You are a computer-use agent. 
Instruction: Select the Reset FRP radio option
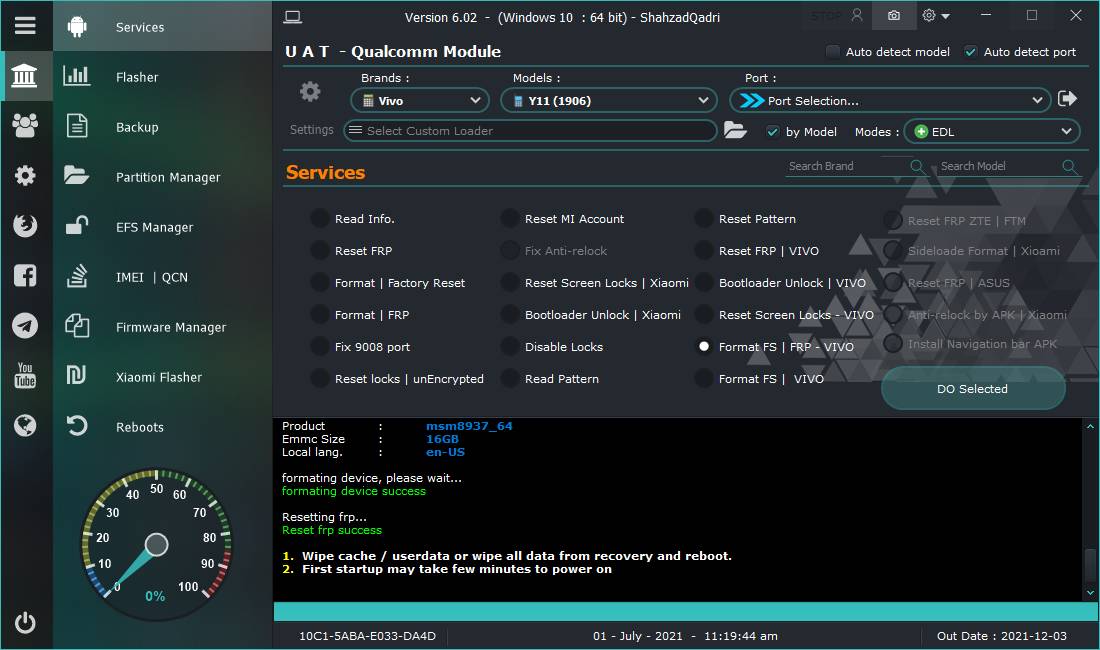[x=320, y=250]
